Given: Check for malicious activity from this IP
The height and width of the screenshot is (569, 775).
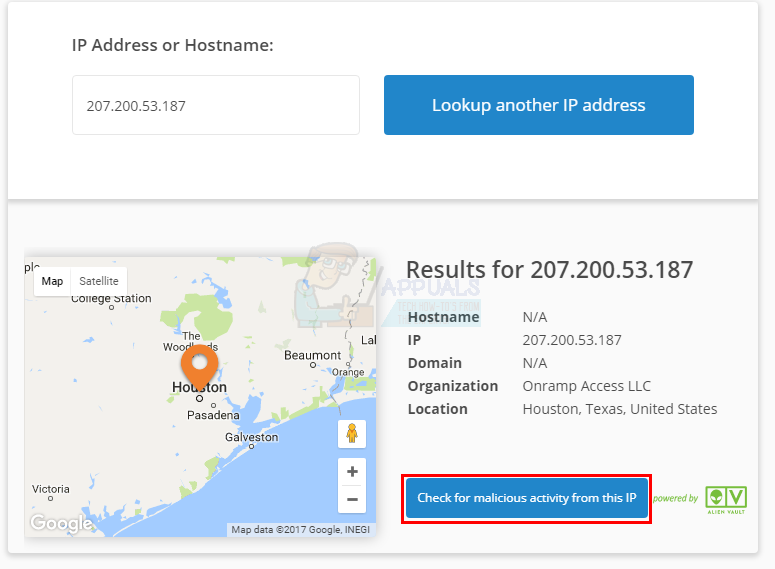Looking at the screenshot, I should [x=526, y=498].
